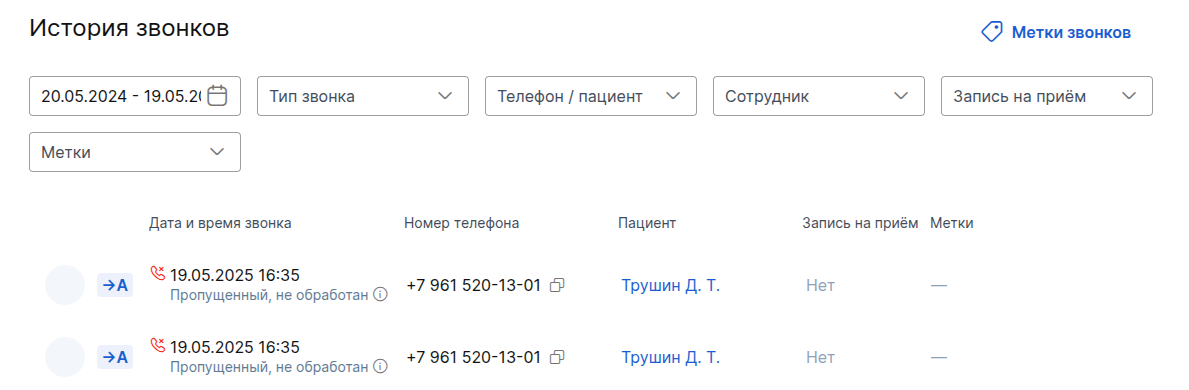Screen dimensions: 1189x390
Task: Click missed call icon in second row
Action: pyautogui.click(x=158, y=344)
